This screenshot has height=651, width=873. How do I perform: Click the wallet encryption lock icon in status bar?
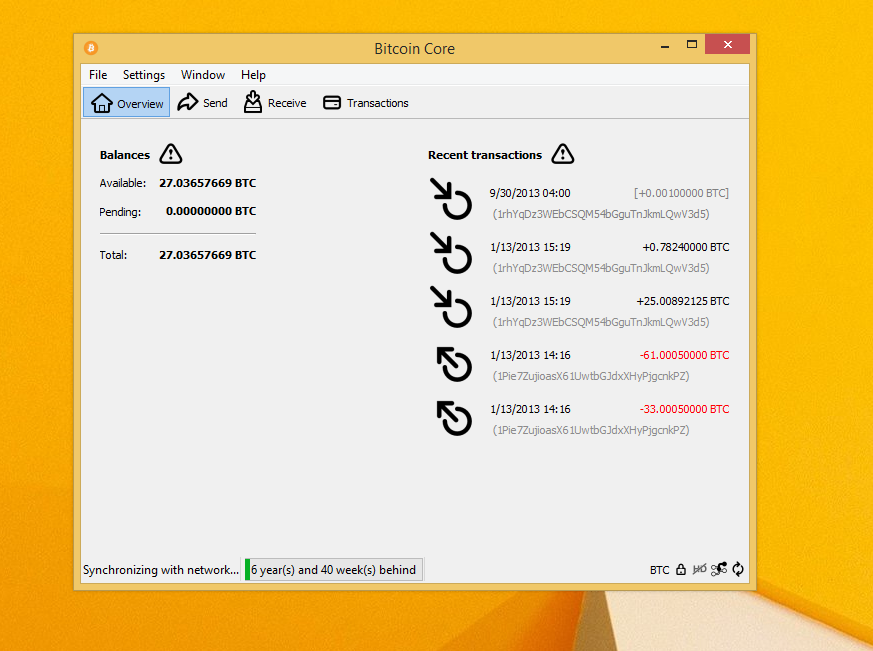click(x=681, y=569)
